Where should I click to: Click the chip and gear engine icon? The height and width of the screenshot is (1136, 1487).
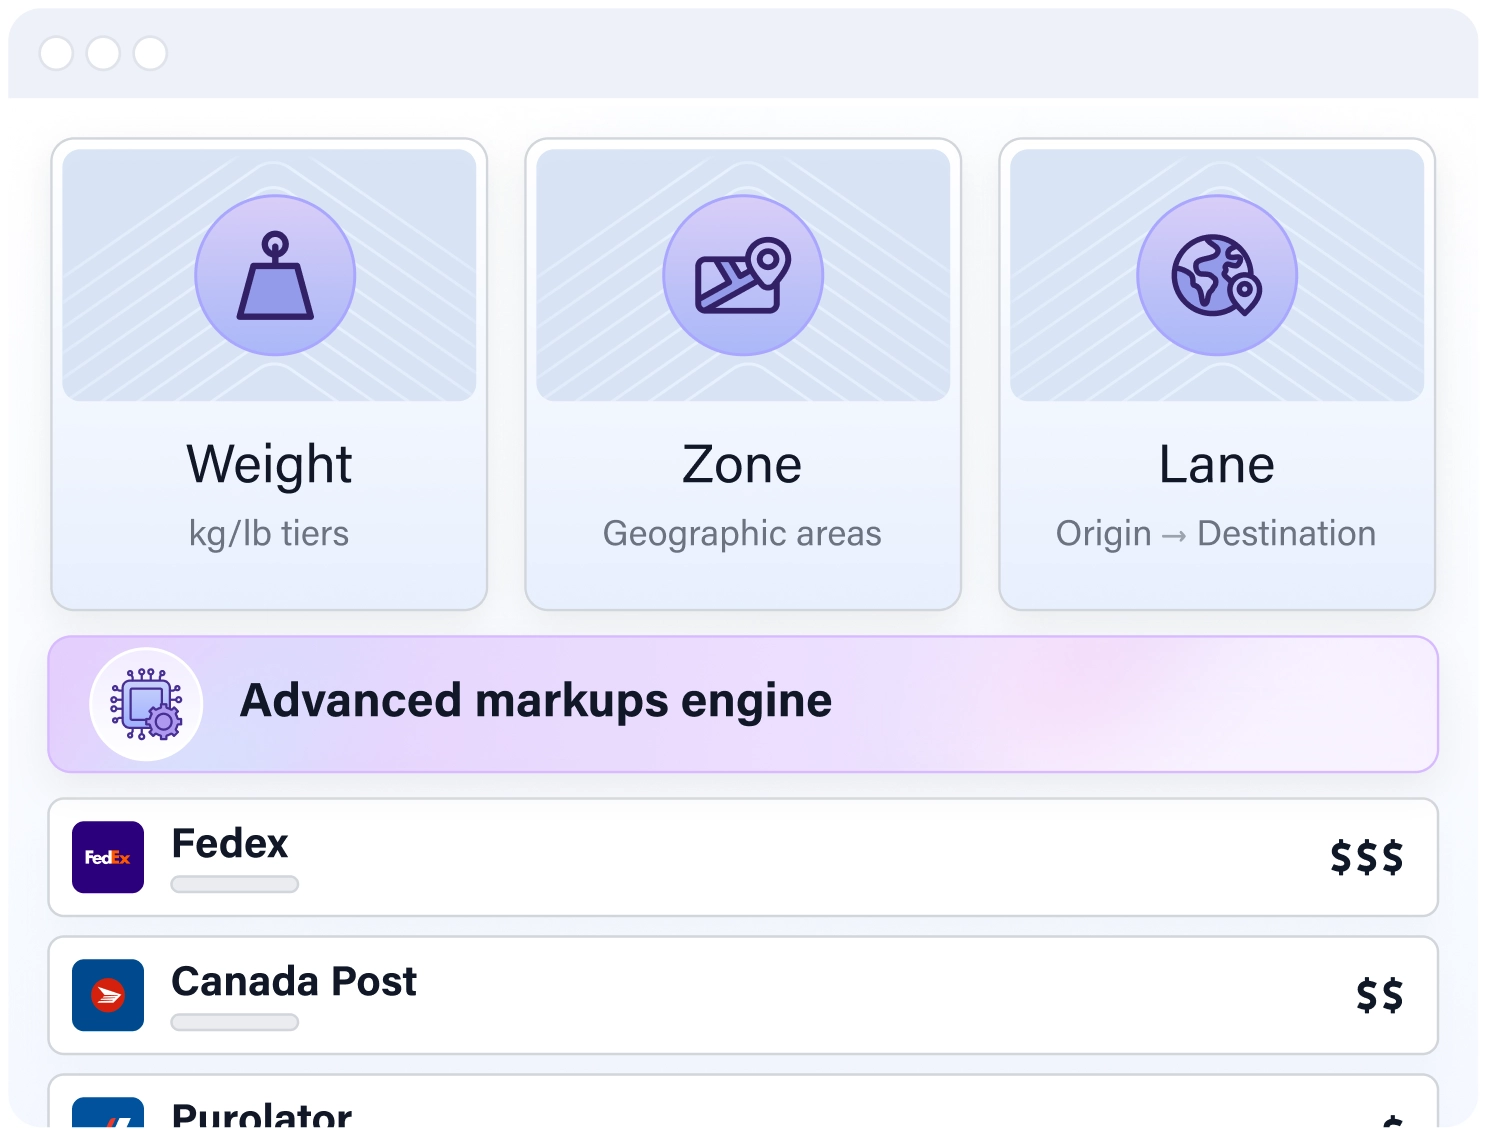146,704
